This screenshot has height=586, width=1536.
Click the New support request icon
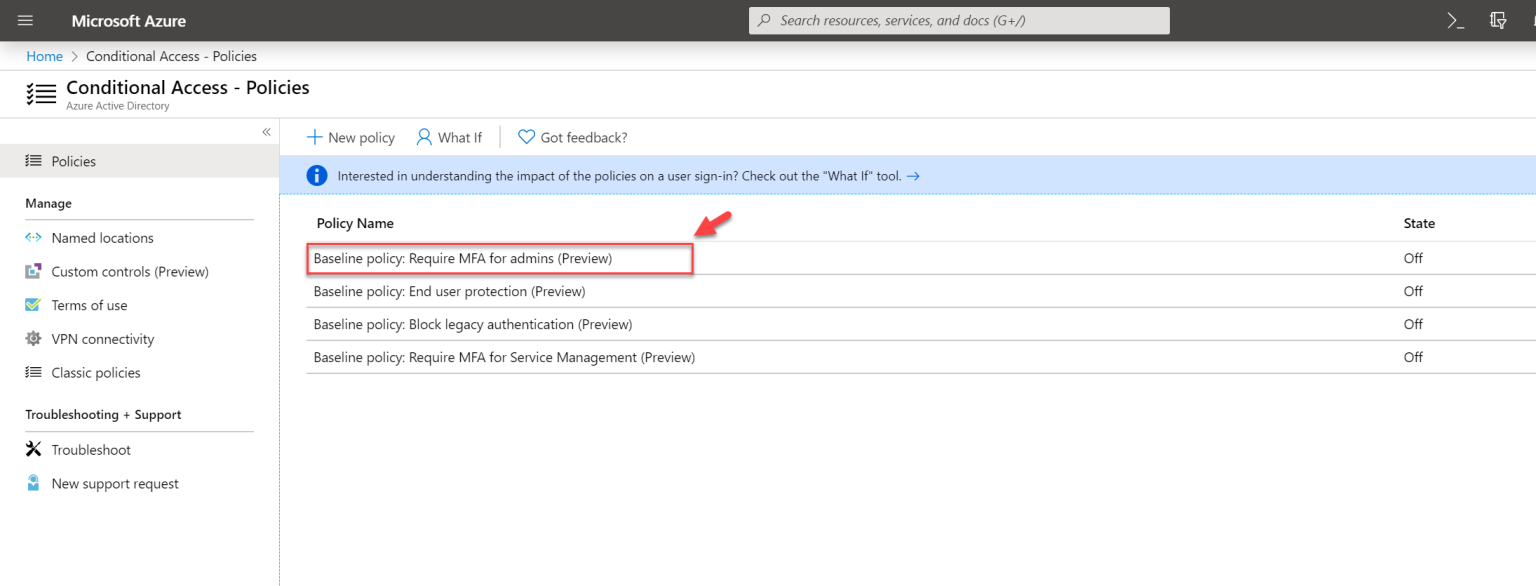click(33, 483)
